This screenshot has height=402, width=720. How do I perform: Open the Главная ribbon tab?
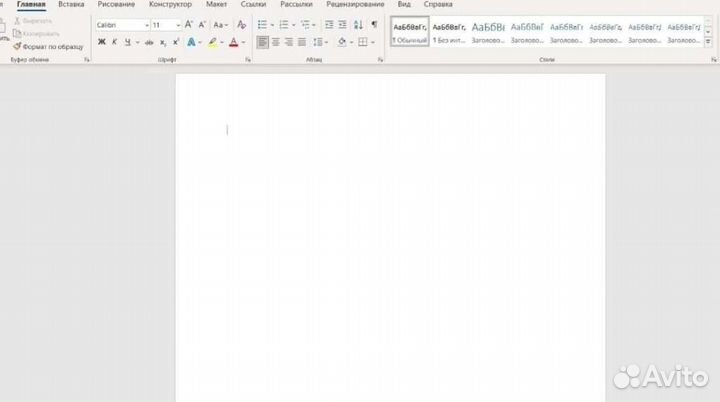[x=31, y=5]
